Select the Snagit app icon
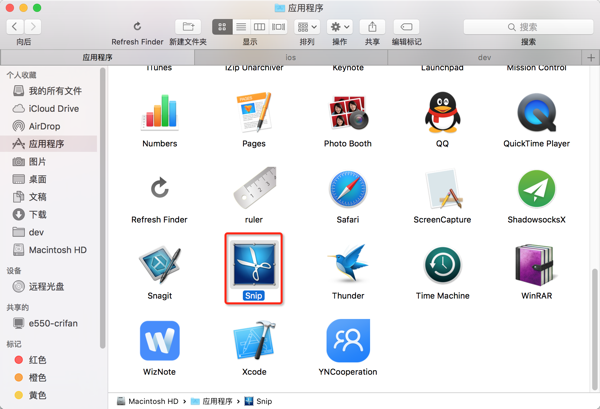The image size is (600, 409). click(x=160, y=264)
